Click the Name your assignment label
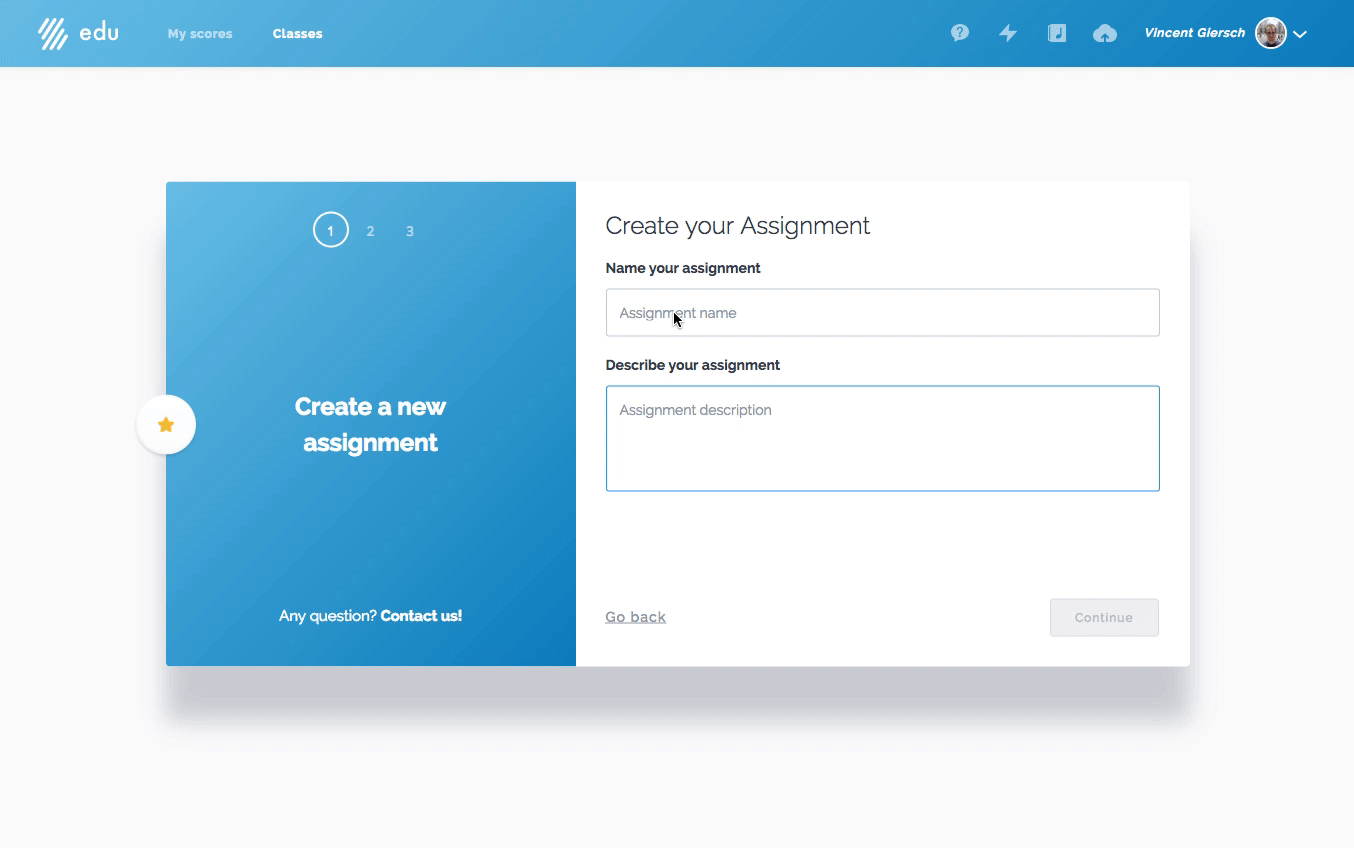The image size is (1354, 848). click(683, 268)
